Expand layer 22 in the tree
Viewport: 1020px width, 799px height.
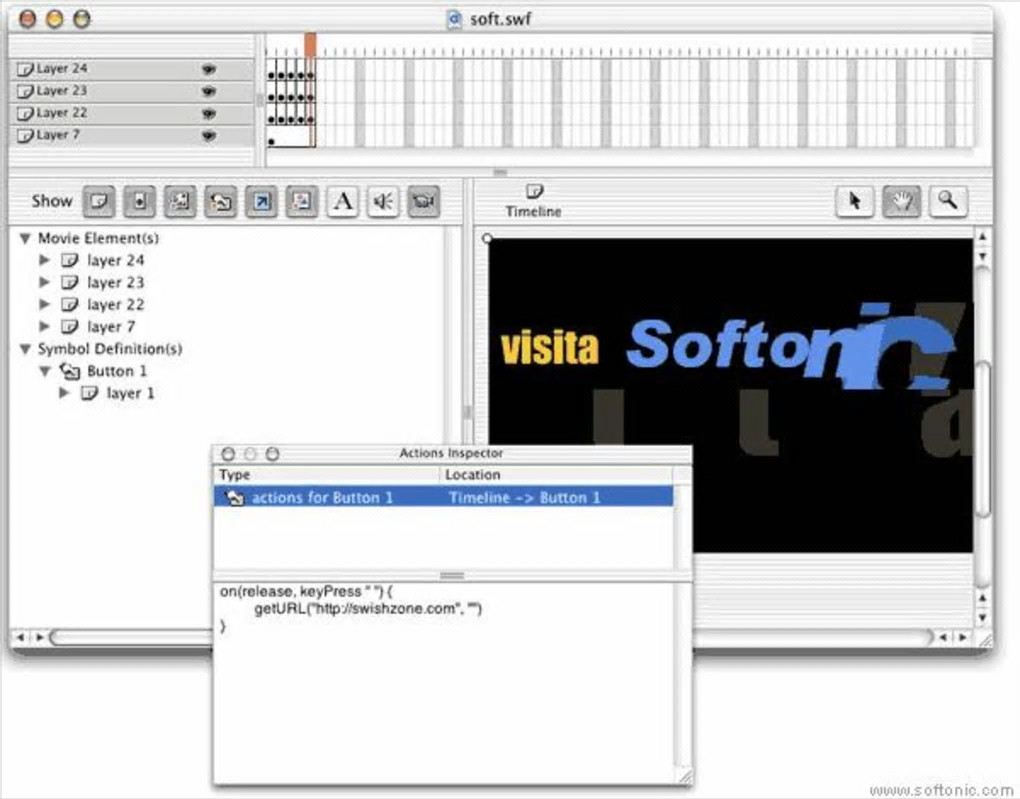point(44,305)
